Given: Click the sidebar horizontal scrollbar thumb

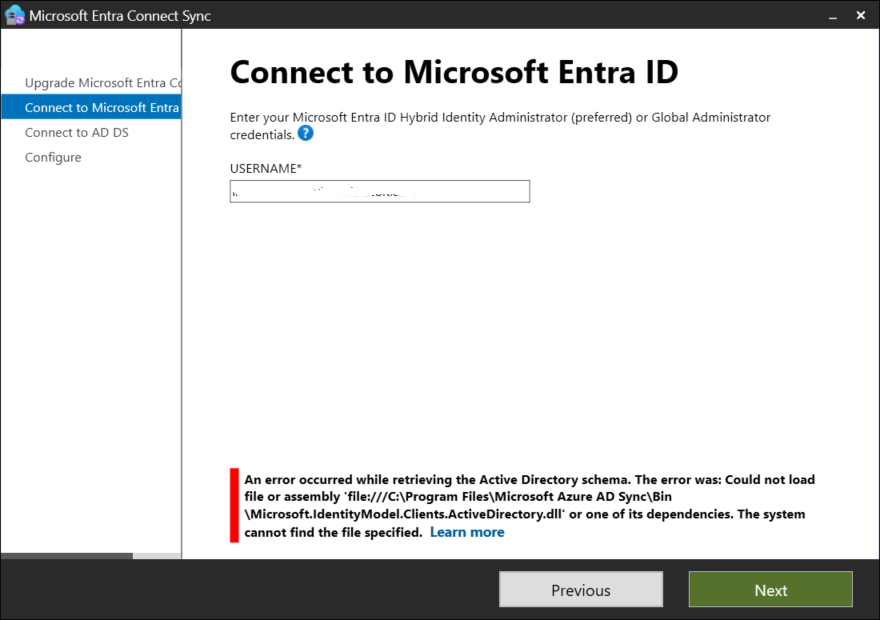Looking at the screenshot, I should [67, 556].
